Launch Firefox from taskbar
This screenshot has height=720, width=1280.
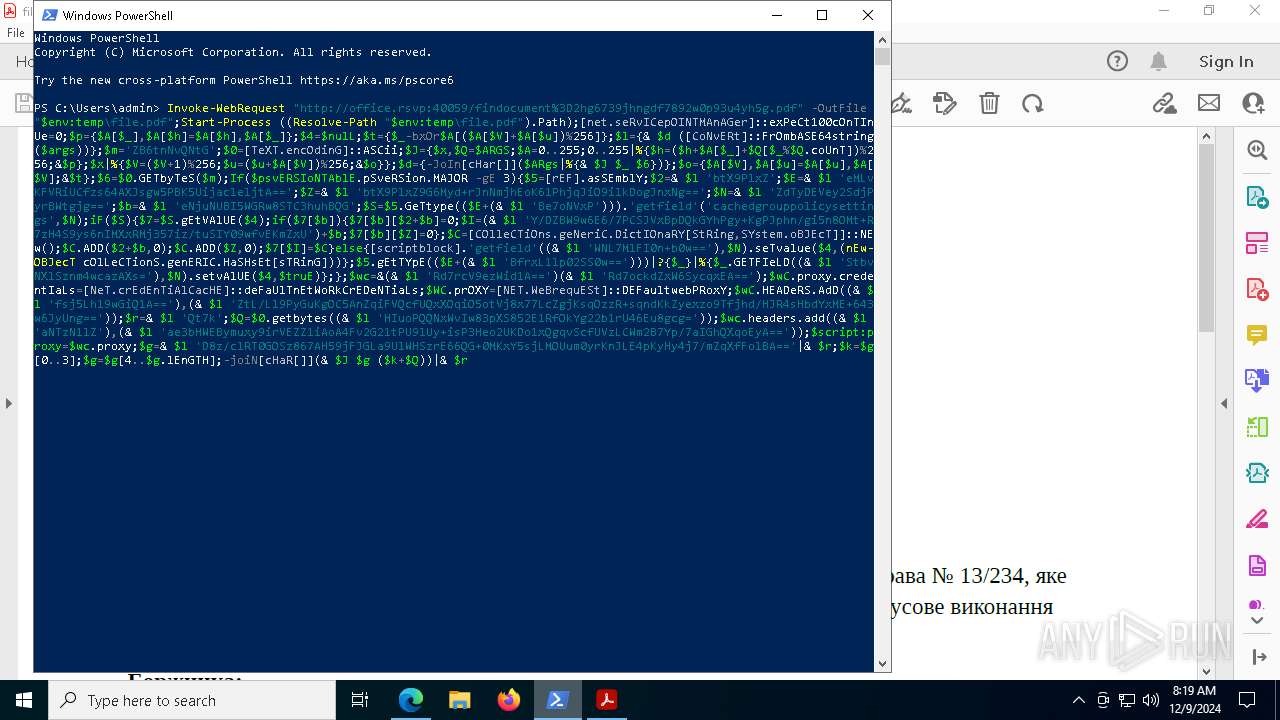click(509, 700)
